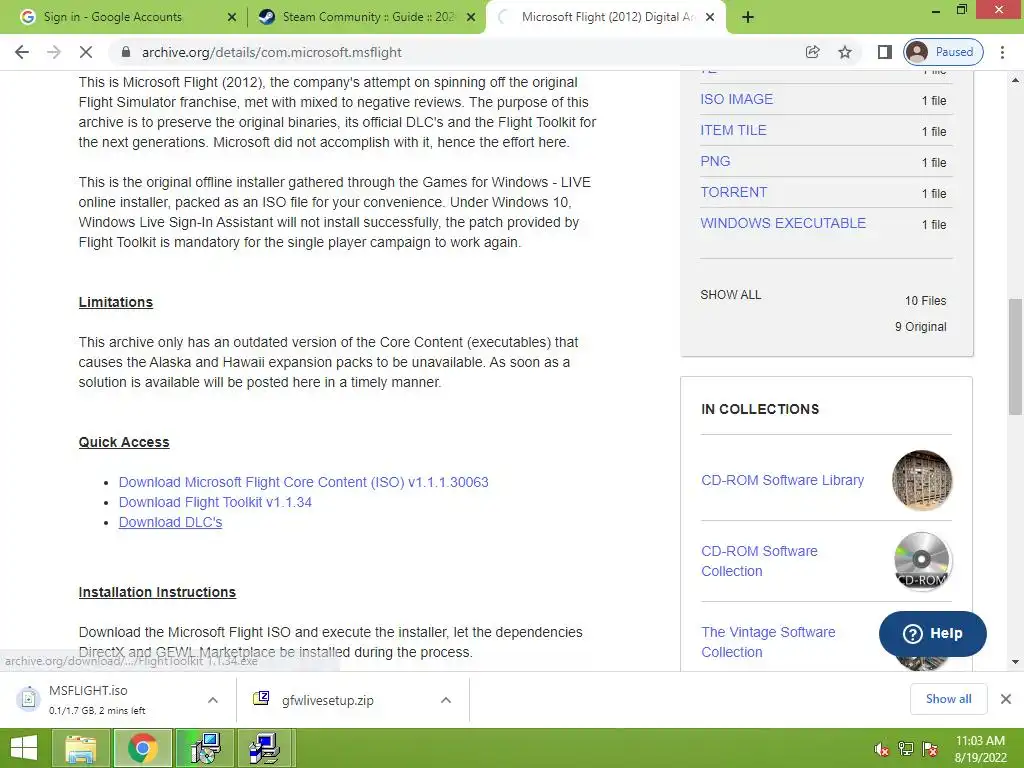Click the muted volume tray icon
The image size is (1024, 768).
pyautogui.click(x=881, y=749)
